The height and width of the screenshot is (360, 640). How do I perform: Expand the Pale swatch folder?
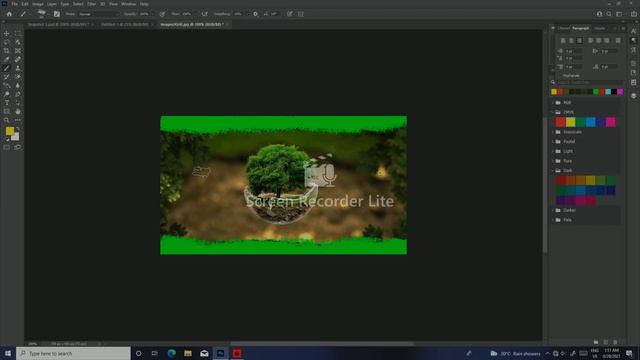coord(553,220)
